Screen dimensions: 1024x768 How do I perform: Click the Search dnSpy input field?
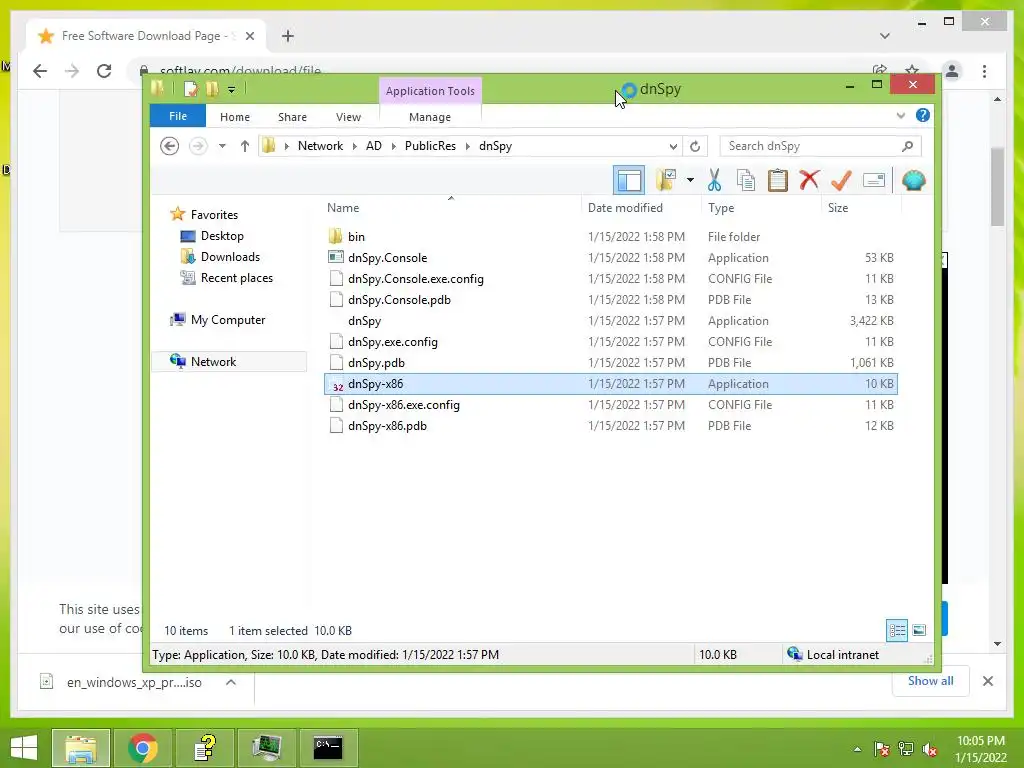(820, 146)
